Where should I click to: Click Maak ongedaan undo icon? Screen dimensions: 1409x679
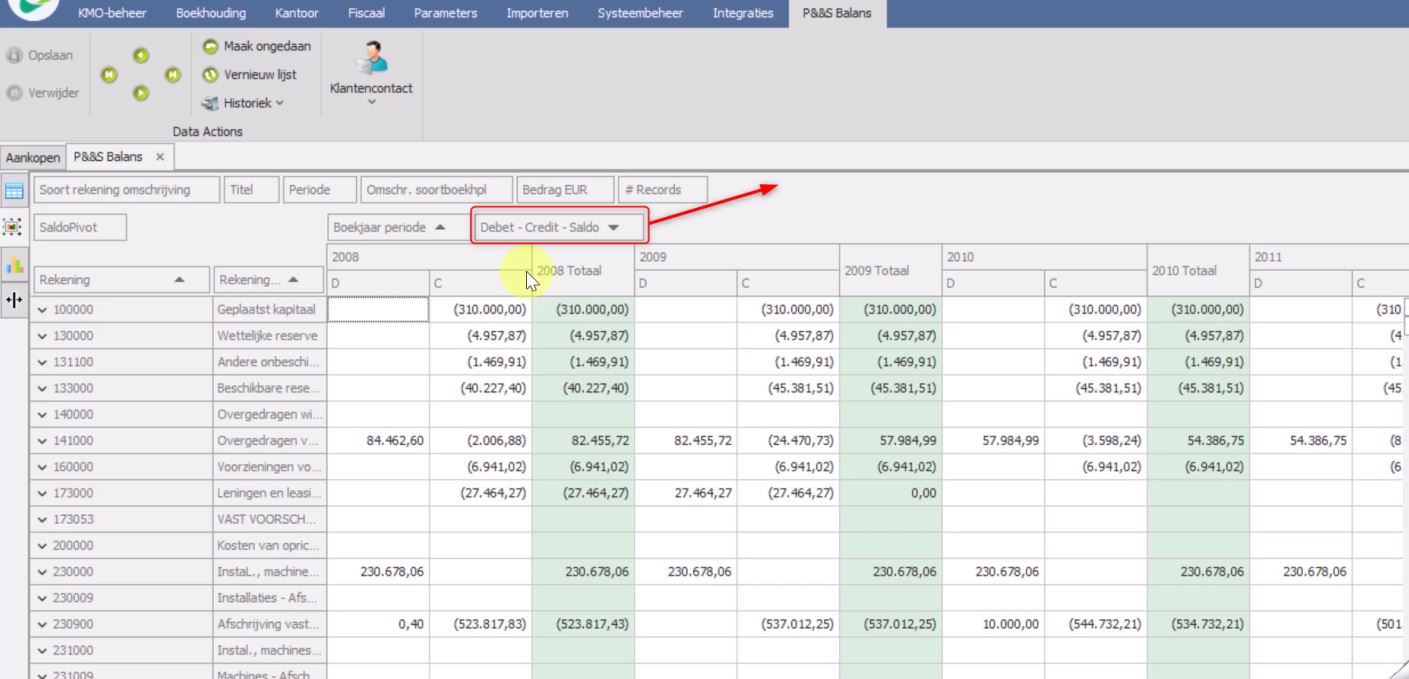coord(210,46)
